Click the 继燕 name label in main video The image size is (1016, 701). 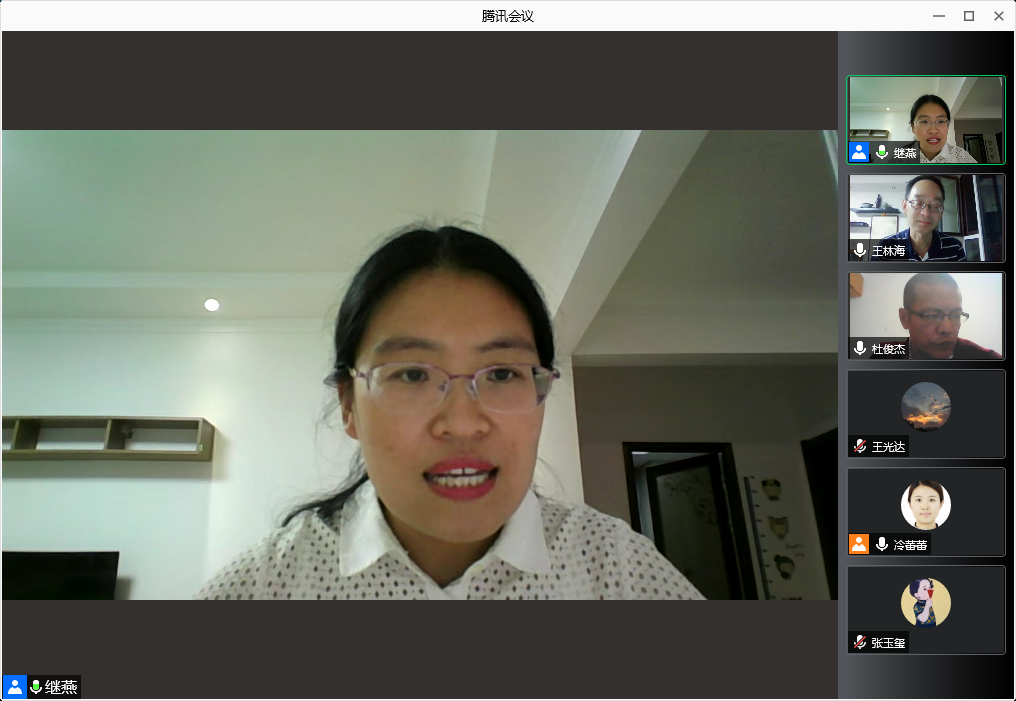pos(61,687)
